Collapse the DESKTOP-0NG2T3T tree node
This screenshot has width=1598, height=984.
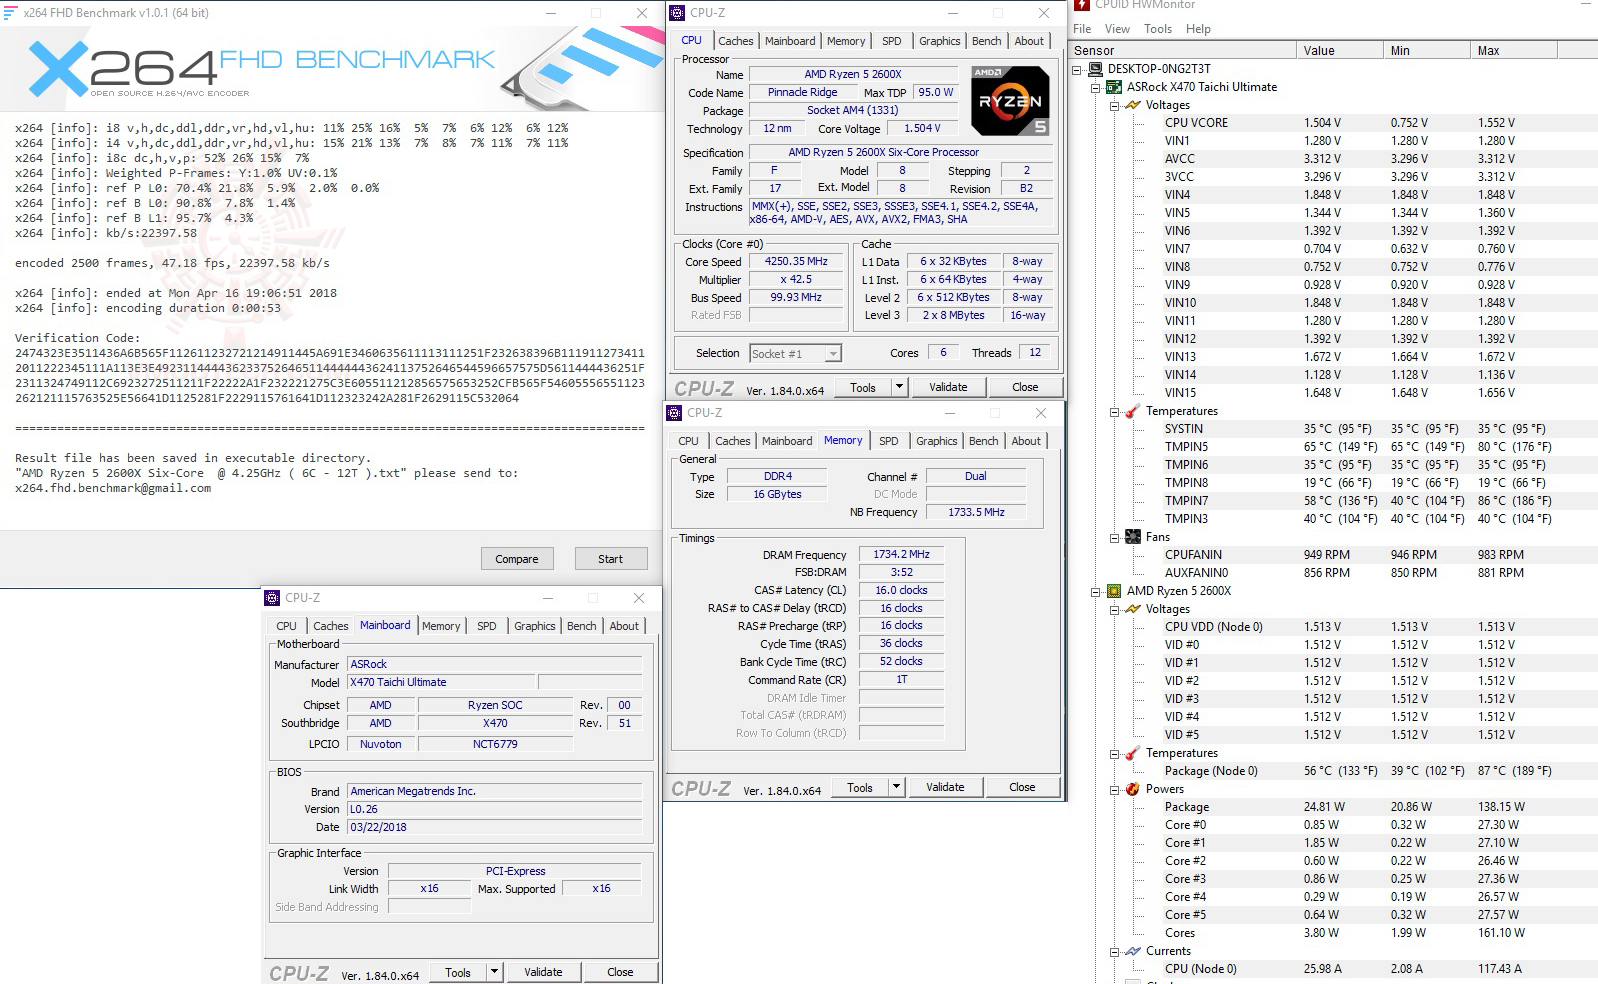point(1078,69)
